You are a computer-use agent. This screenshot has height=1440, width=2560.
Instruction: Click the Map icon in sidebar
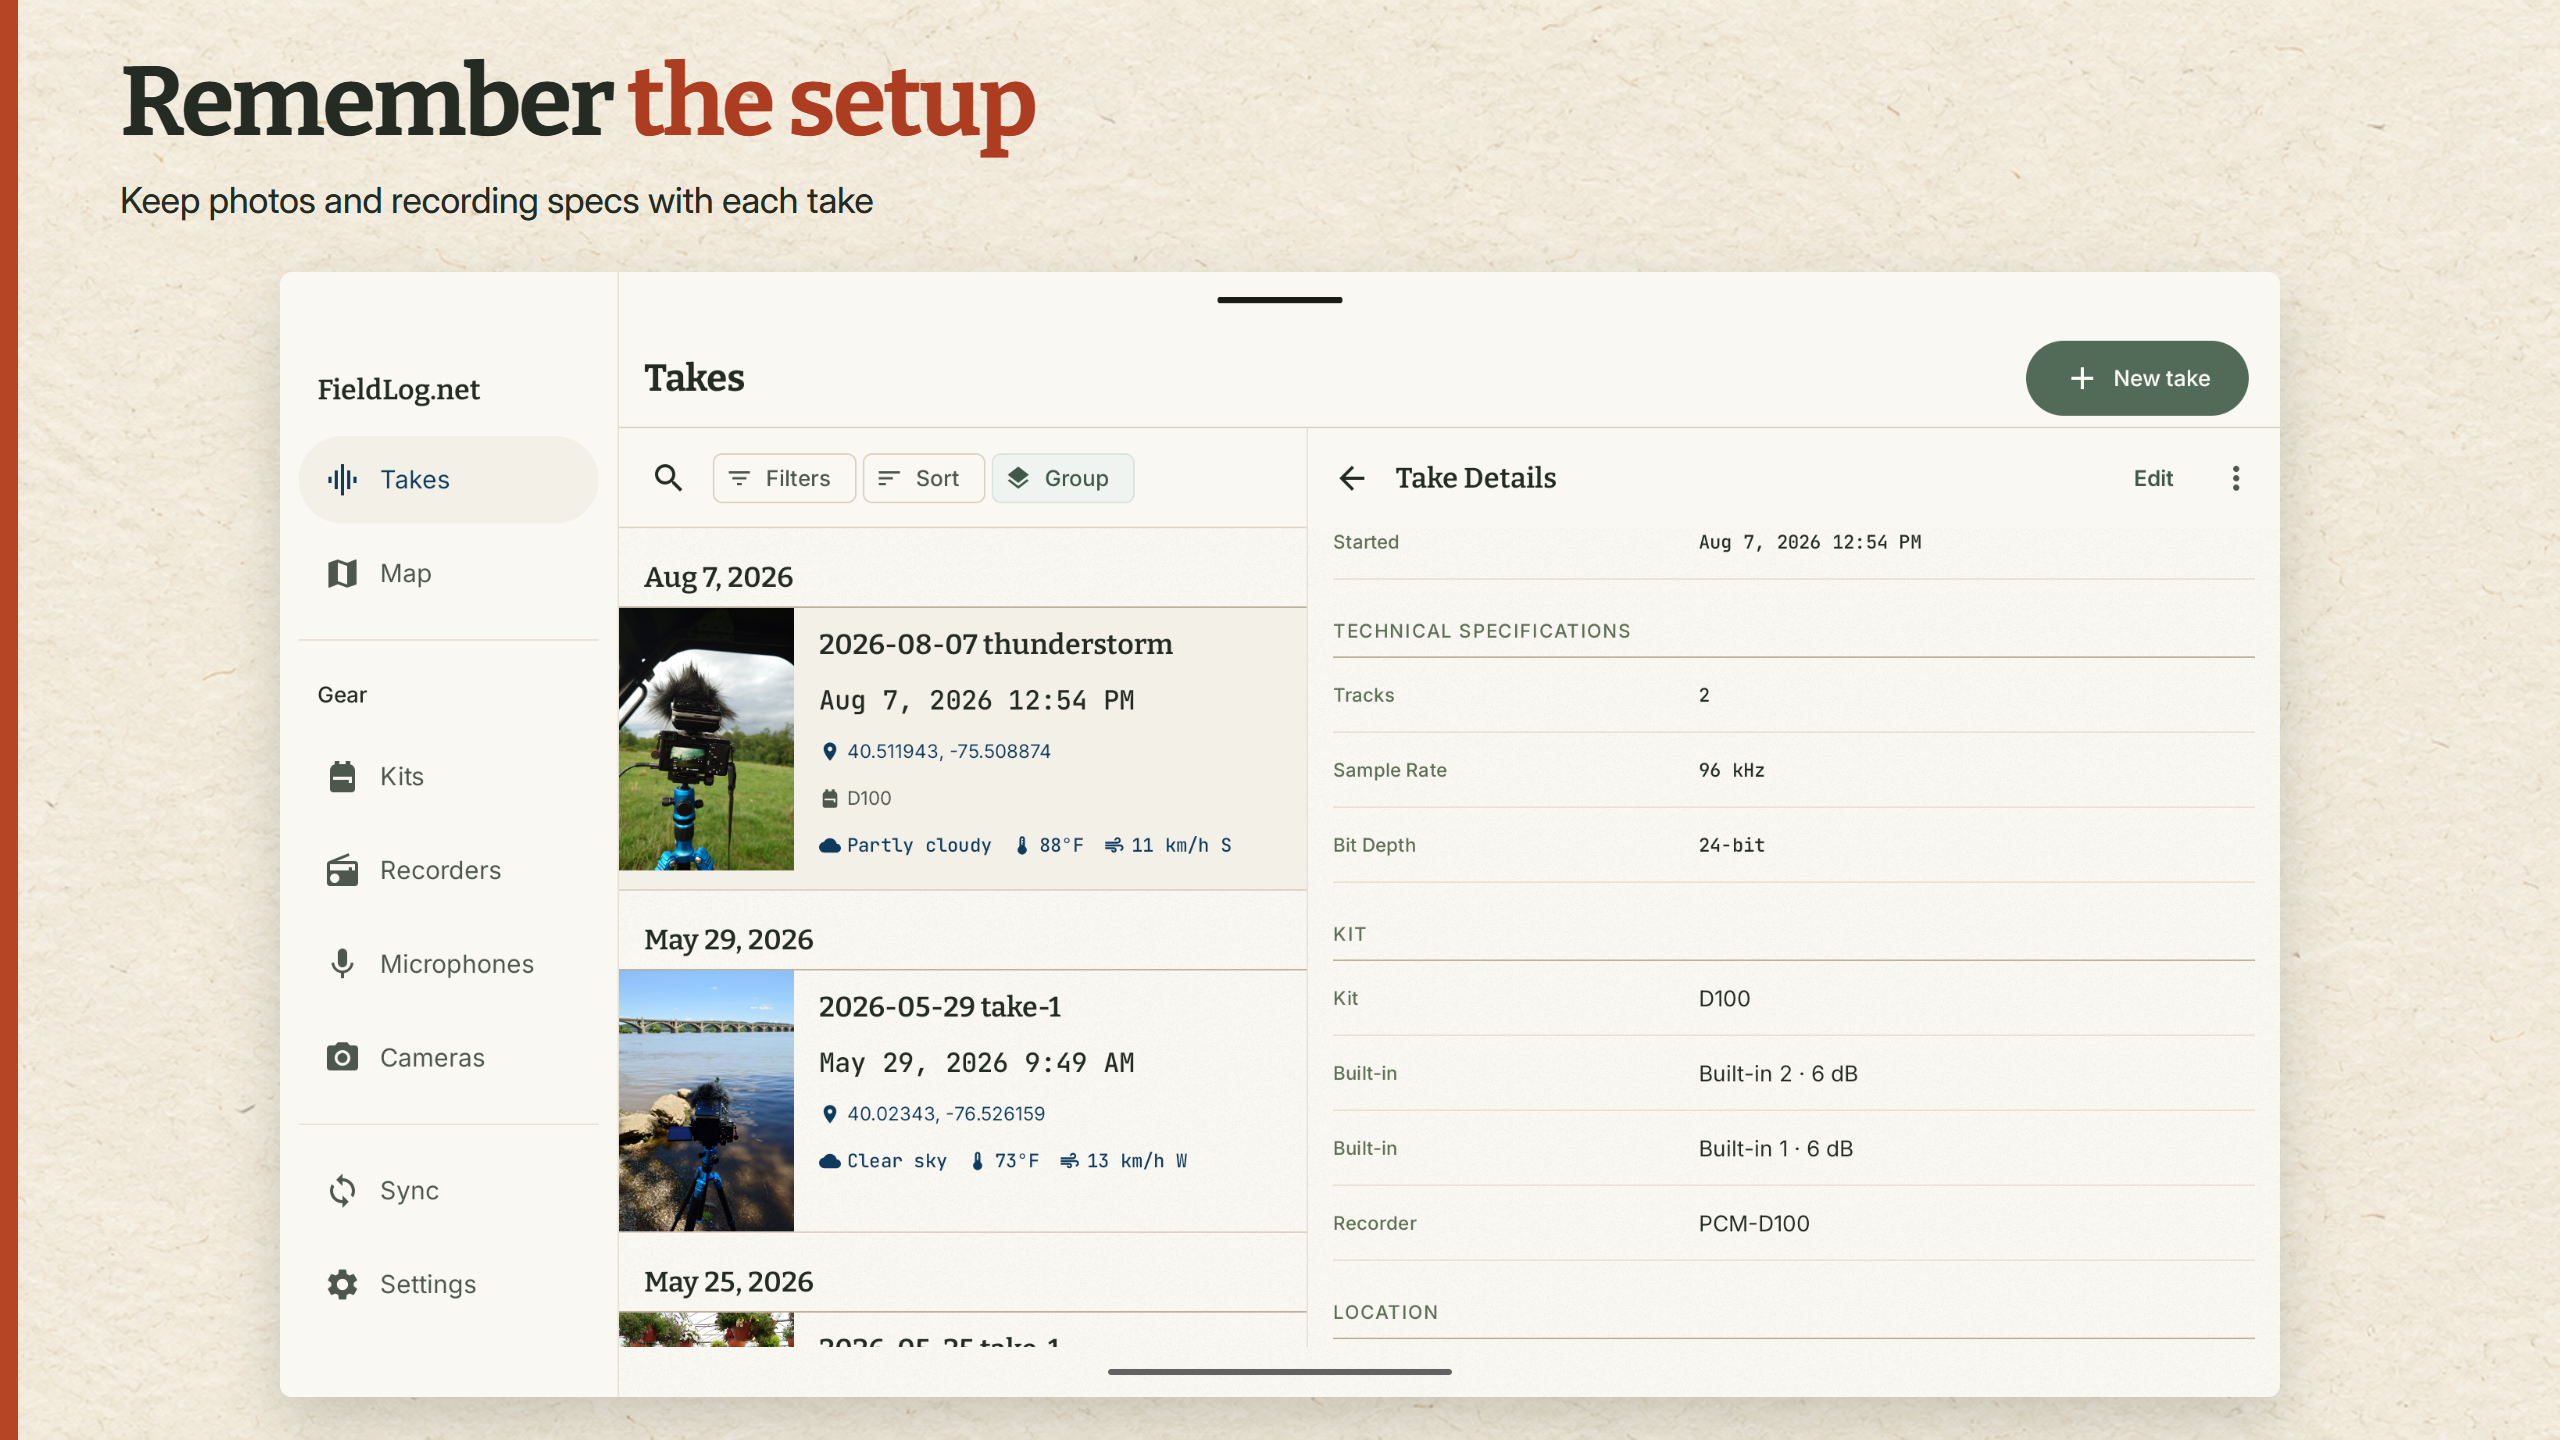pos(342,573)
